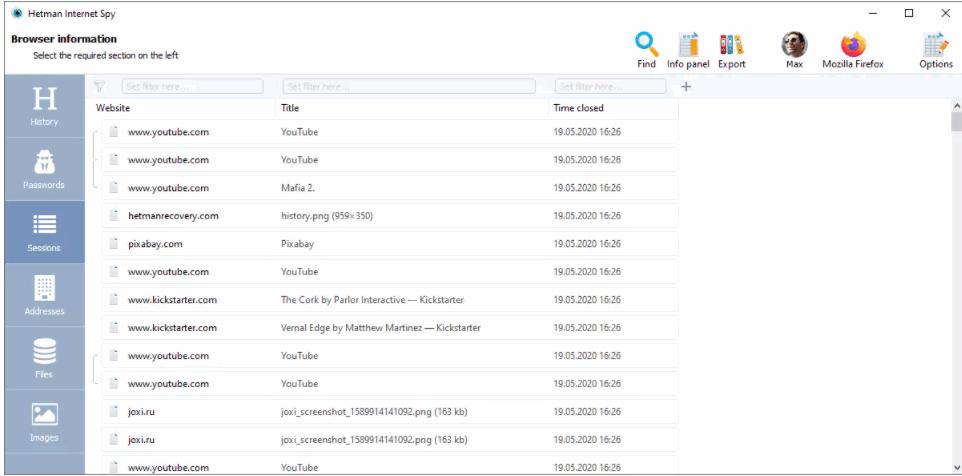
Task: Click the Pixabay title cell
Action: 297,244
